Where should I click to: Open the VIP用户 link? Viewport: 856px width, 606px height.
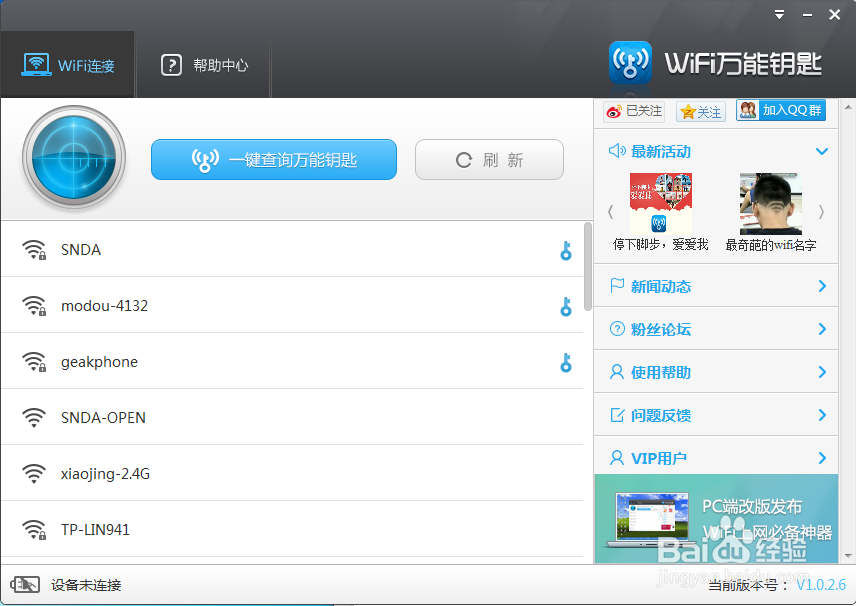[x=658, y=459]
